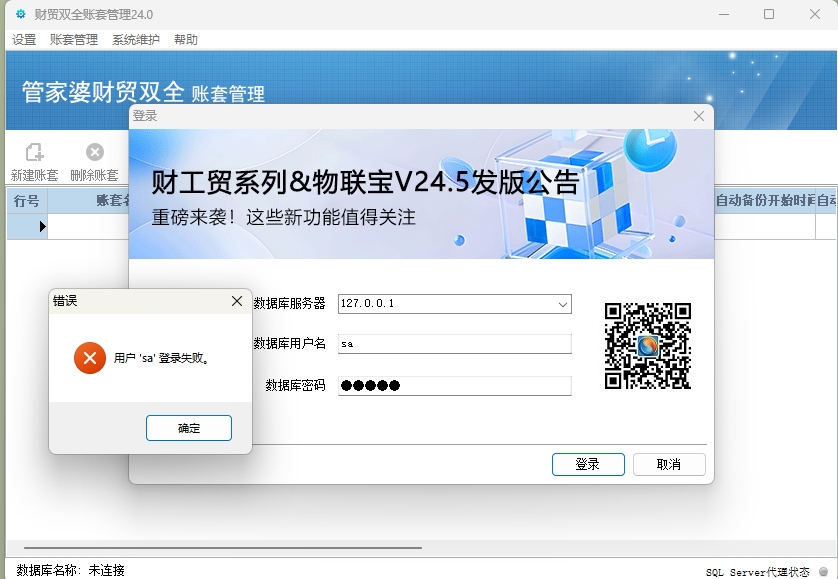Click the SQL Server代理状态 indicator light
Image resolution: width=838 pixels, height=579 pixels.
coord(824,571)
